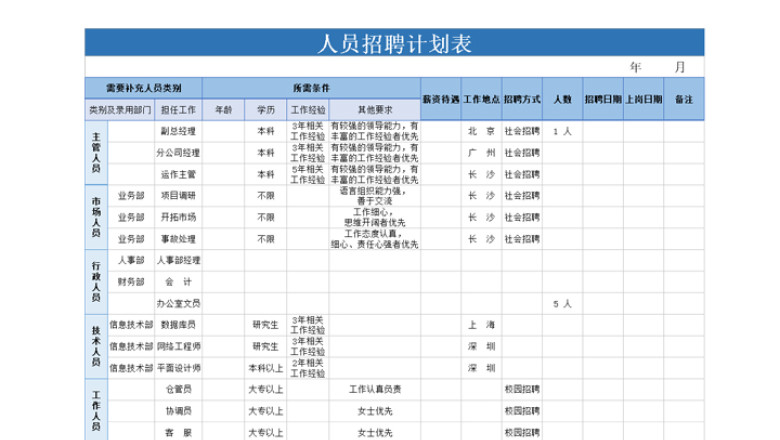Click the 会 计 job cell
Image resolution: width=780 pixels, height=440 pixels.
click(x=178, y=282)
